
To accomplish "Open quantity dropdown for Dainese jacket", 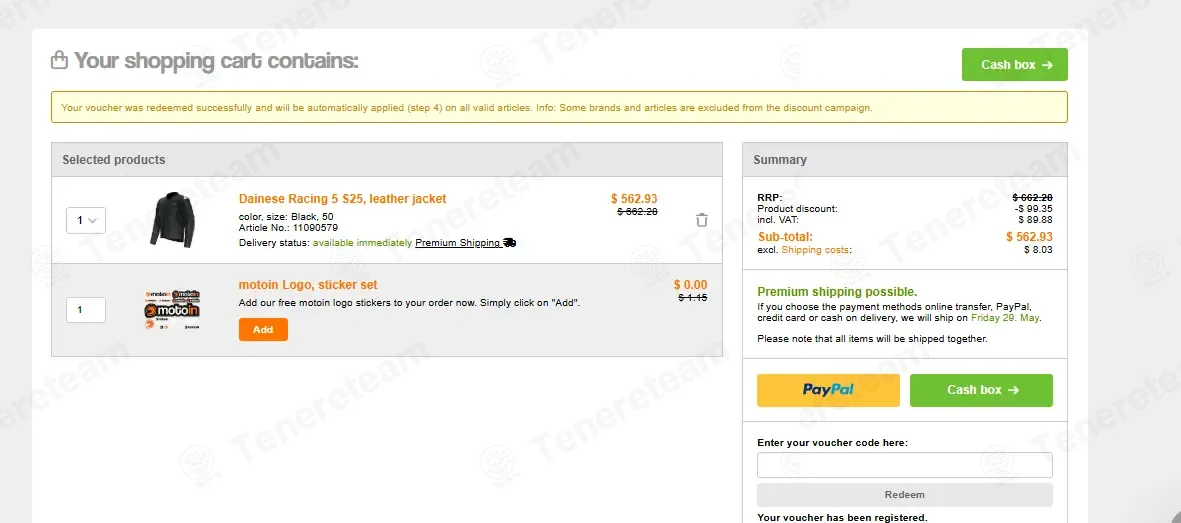I will click(86, 221).
